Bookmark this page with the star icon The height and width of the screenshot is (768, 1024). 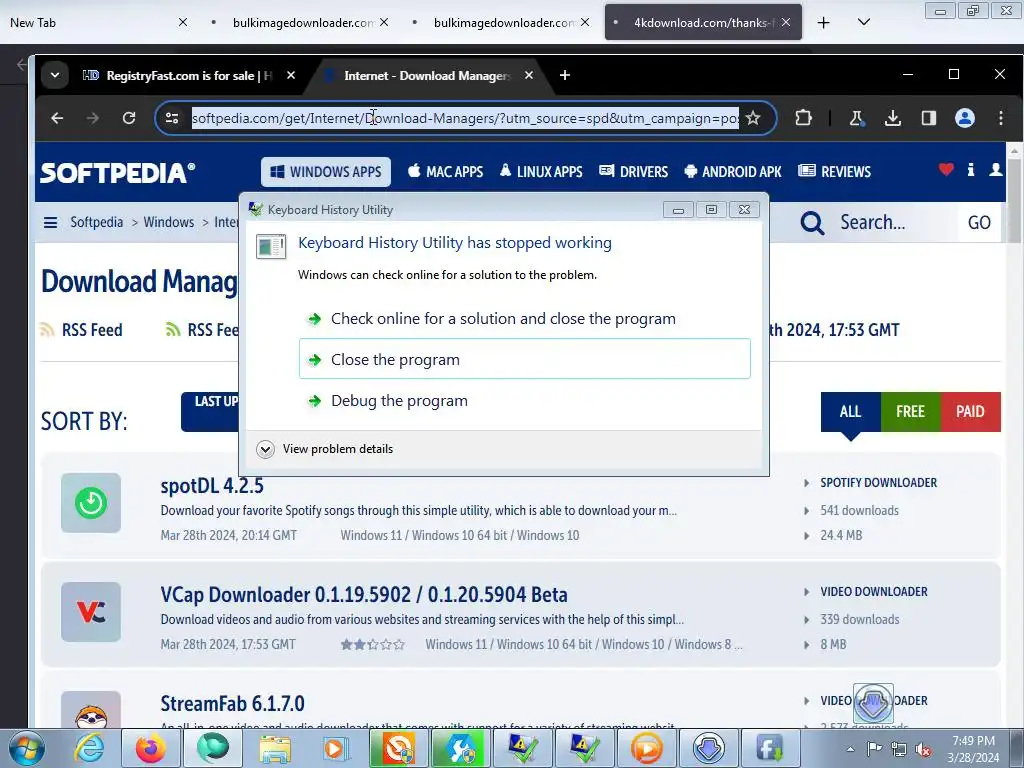click(753, 118)
